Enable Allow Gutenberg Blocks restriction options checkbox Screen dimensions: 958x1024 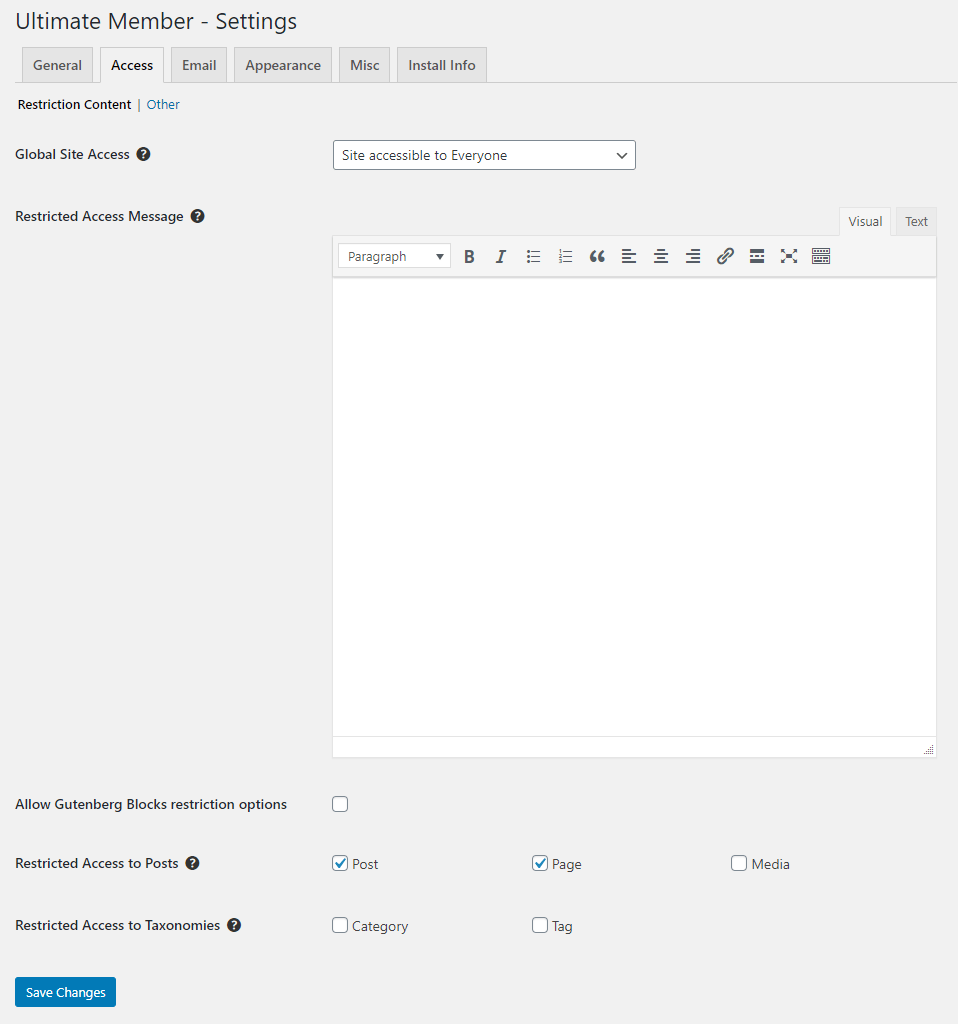pos(340,804)
